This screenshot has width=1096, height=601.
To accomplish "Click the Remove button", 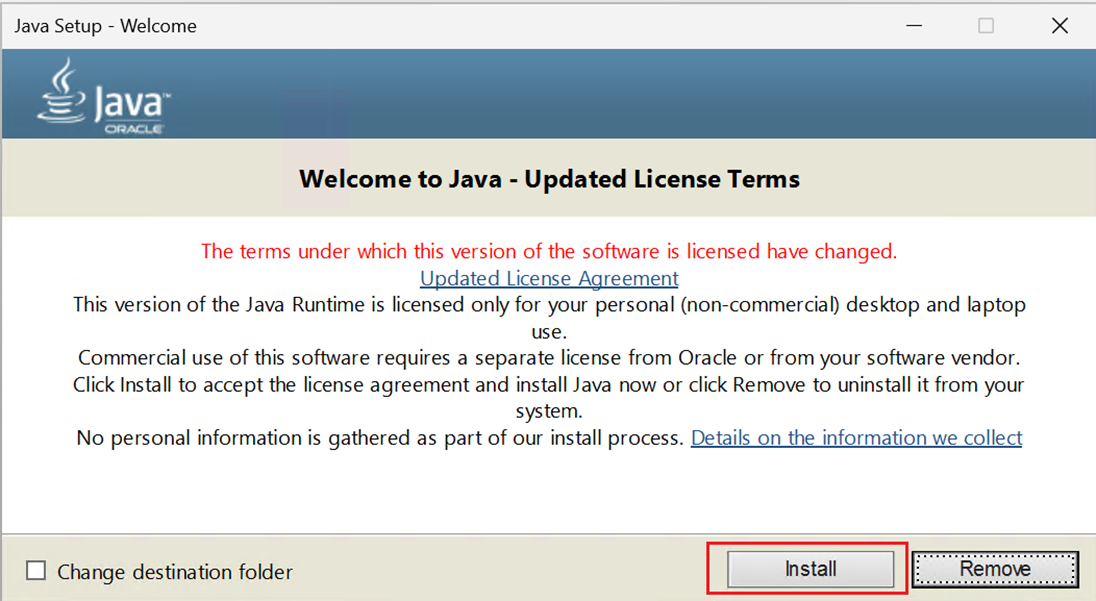I will click(995, 569).
